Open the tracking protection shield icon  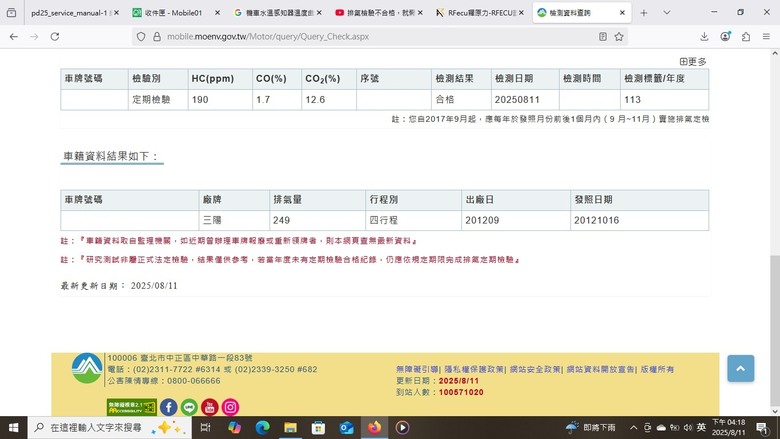pos(141,36)
